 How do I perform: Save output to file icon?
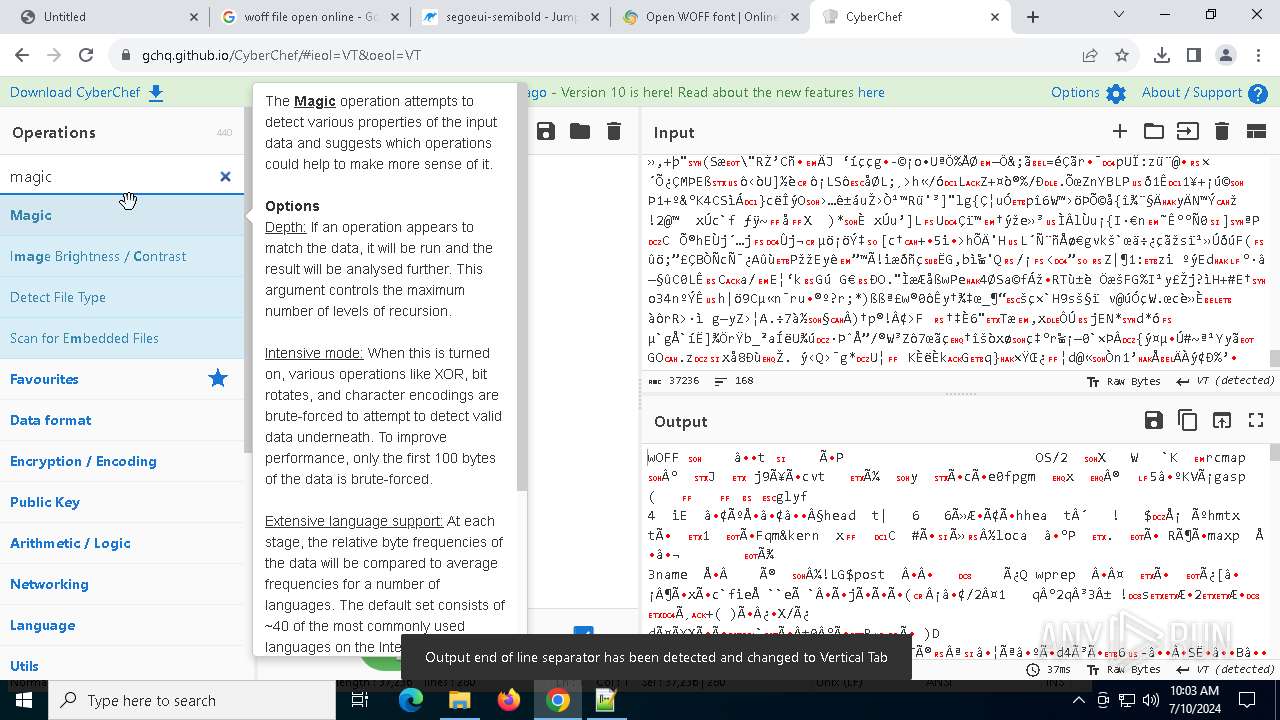1154,420
